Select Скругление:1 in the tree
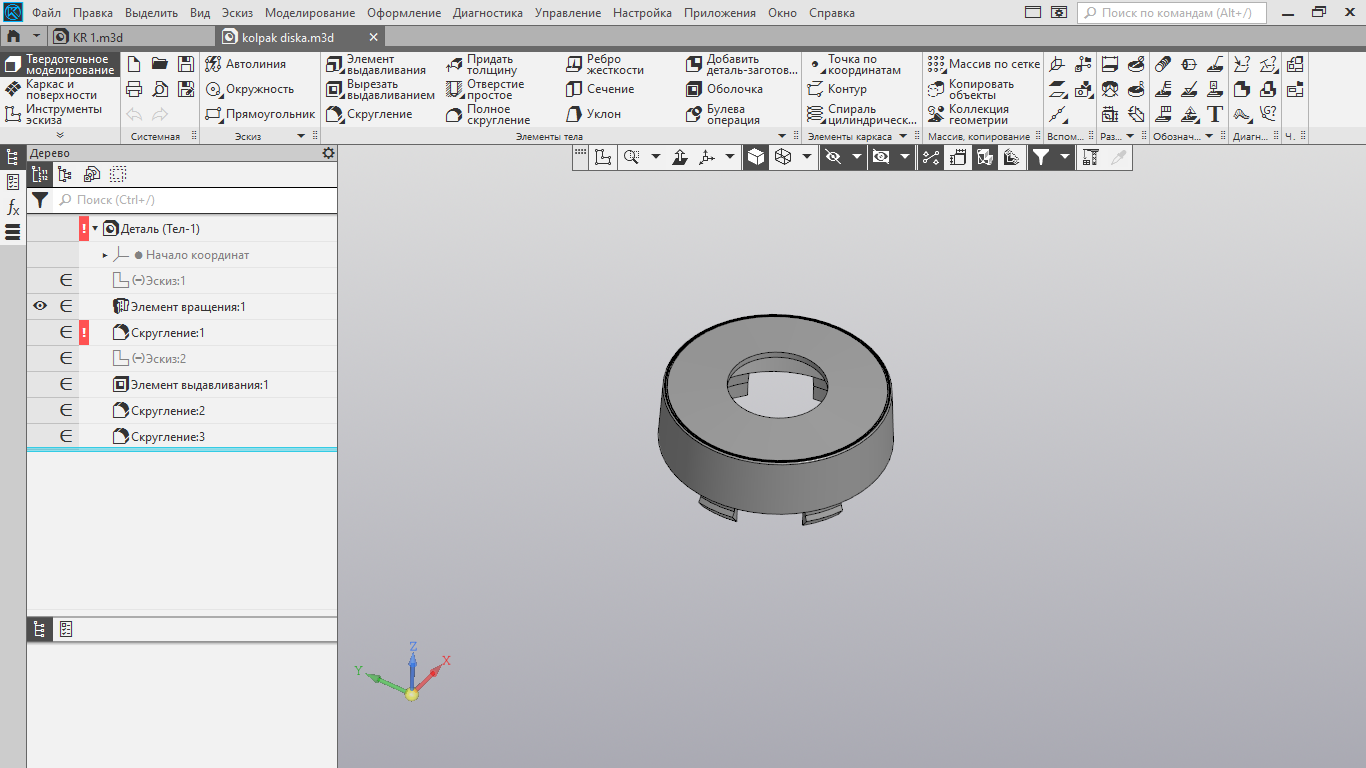Image resolution: width=1366 pixels, height=768 pixels. 167,333
